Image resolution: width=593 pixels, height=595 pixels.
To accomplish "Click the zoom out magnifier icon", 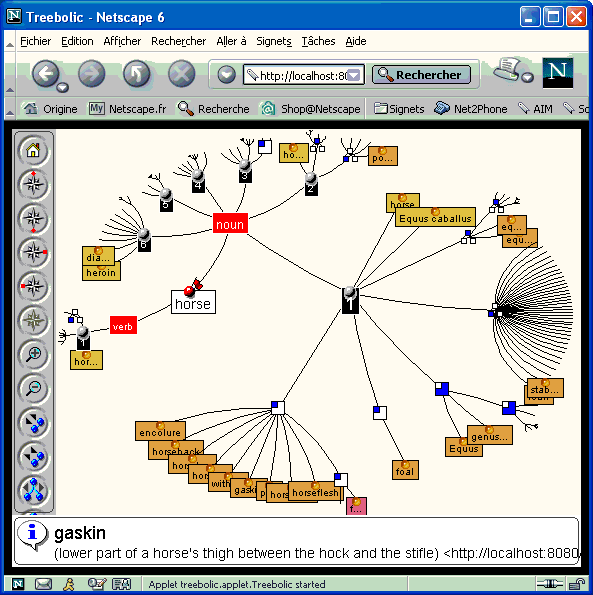I will tap(33, 388).
